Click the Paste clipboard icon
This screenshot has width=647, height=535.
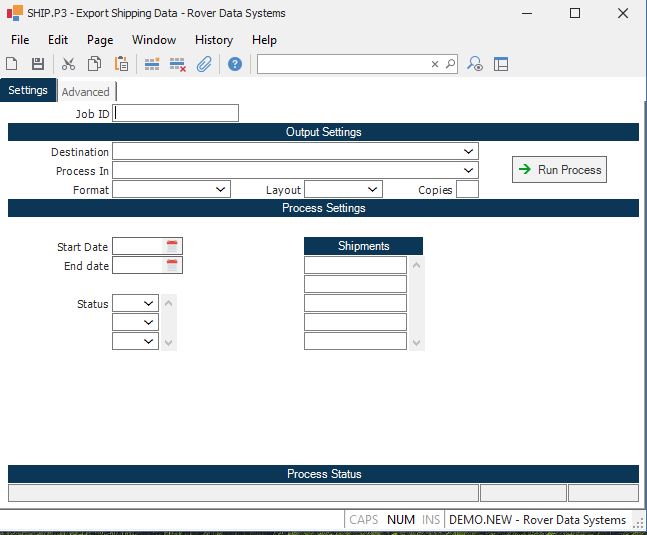pyautogui.click(x=121, y=64)
